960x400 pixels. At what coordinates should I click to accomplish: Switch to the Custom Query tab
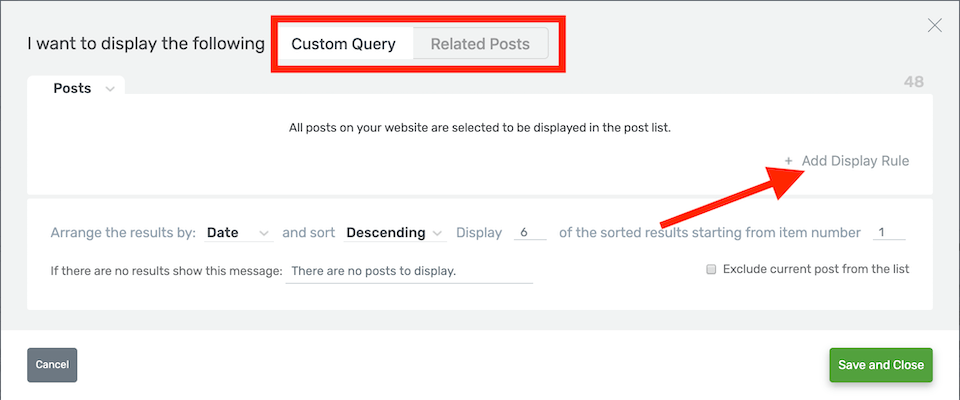343,44
